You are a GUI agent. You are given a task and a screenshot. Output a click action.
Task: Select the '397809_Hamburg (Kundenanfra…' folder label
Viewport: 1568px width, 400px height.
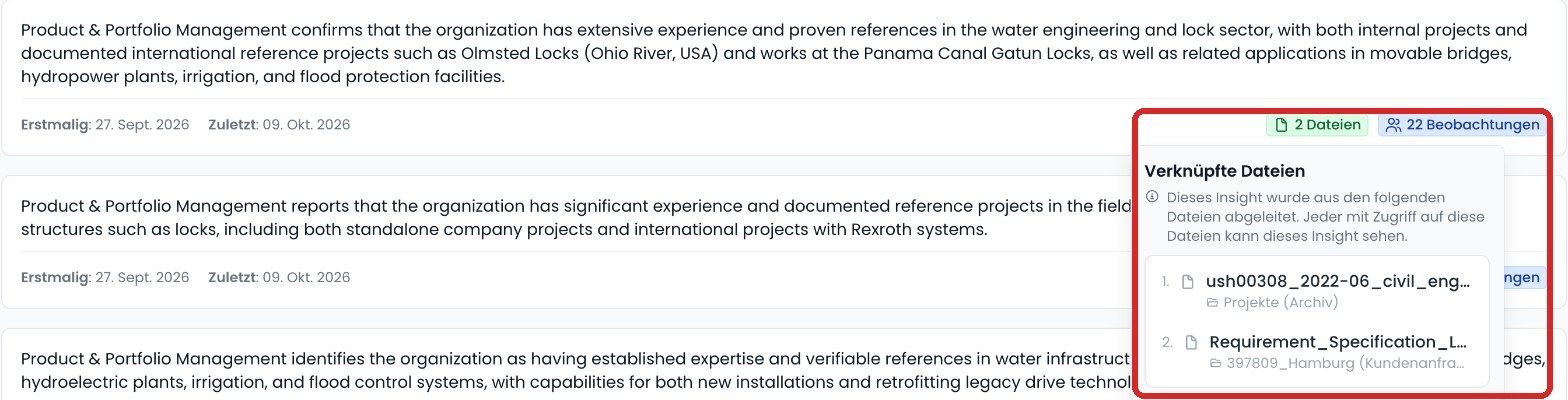click(1351, 363)
